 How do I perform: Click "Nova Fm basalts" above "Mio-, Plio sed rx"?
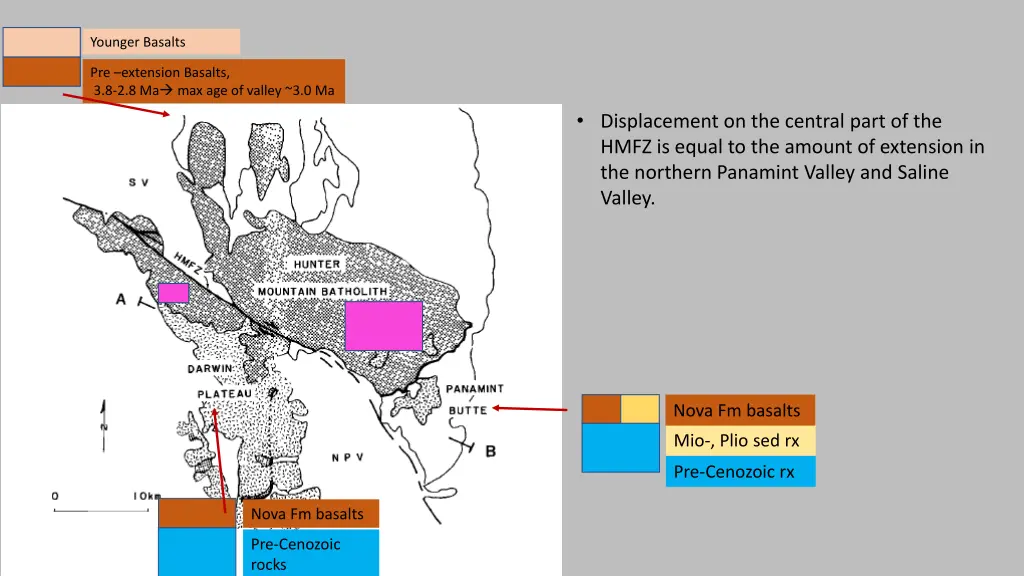[740, 410]
